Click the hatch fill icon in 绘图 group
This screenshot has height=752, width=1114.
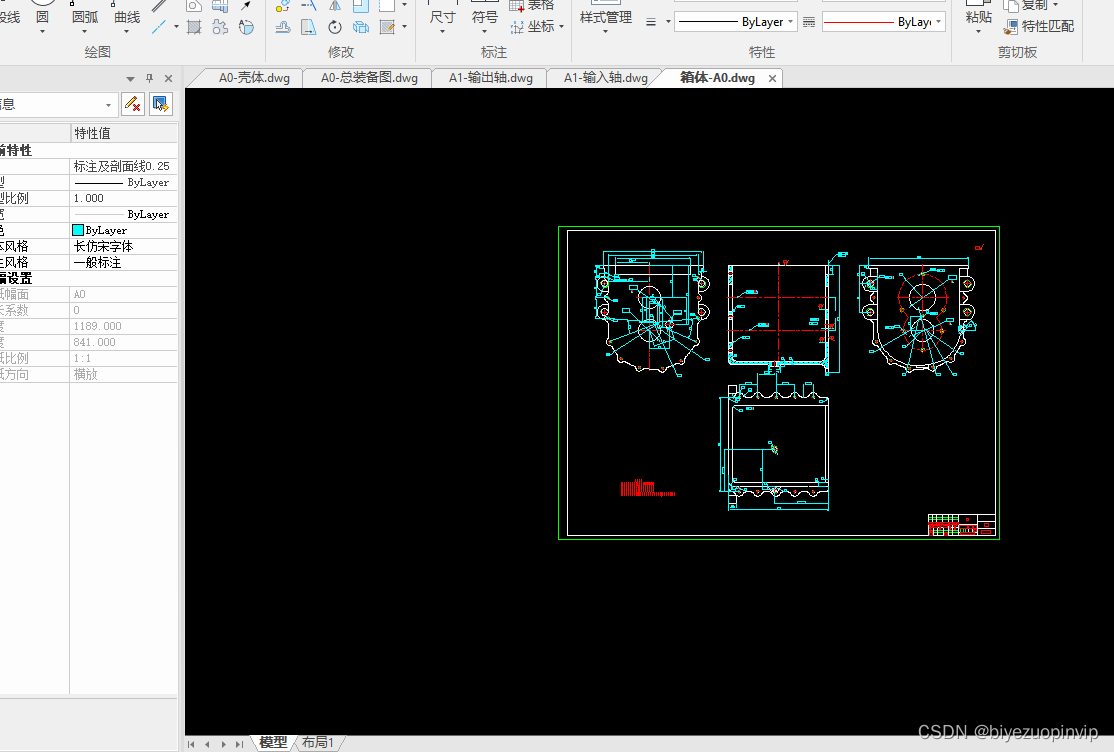coord(194,27)
